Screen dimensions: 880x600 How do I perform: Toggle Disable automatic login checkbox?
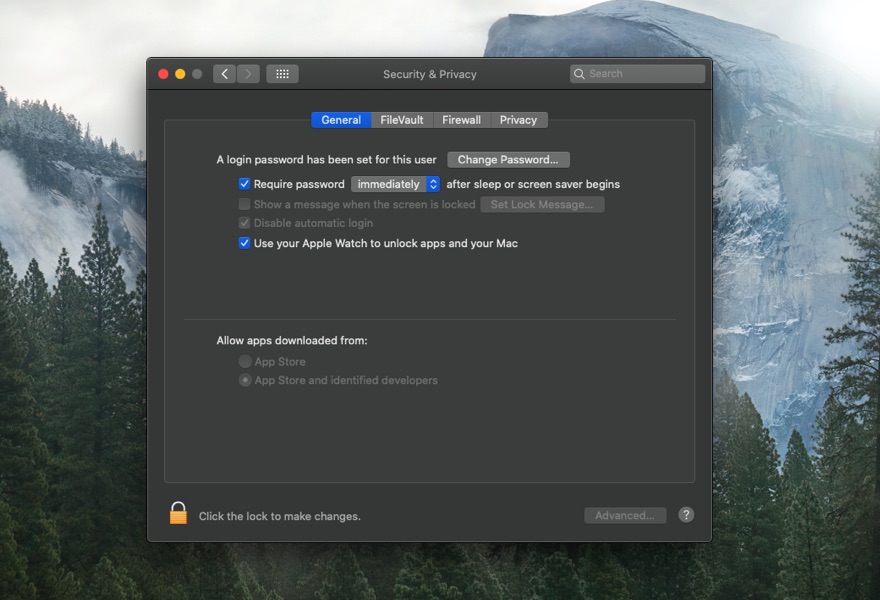pos(244,223)
